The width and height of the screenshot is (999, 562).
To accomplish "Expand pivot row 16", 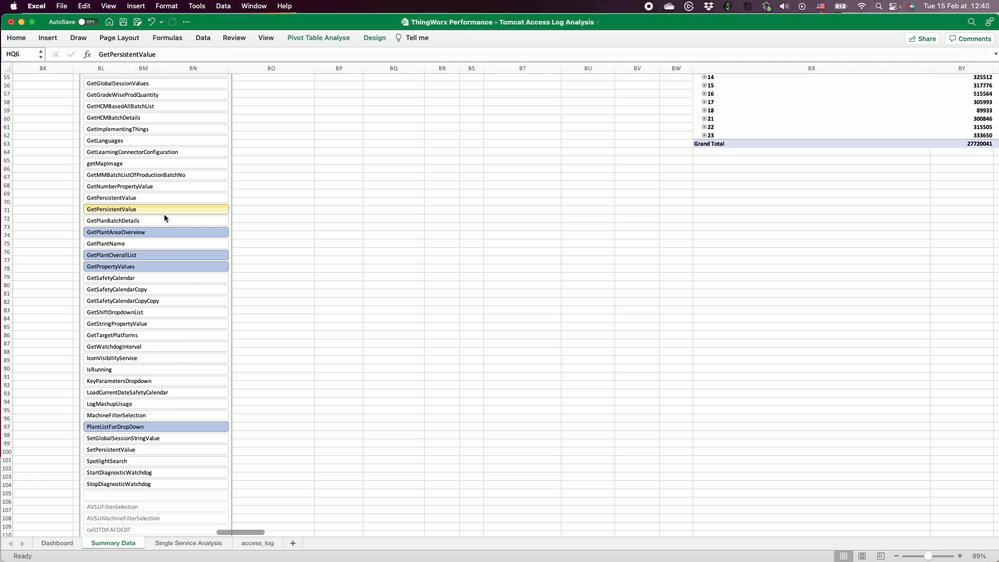I will [x=704, y=94].
